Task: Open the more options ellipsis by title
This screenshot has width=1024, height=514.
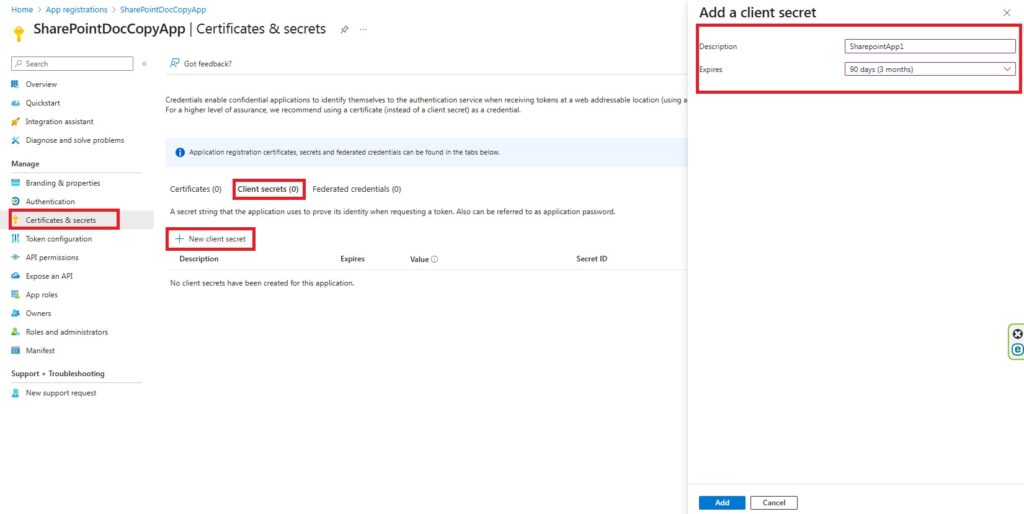Action: pos(363,30)
